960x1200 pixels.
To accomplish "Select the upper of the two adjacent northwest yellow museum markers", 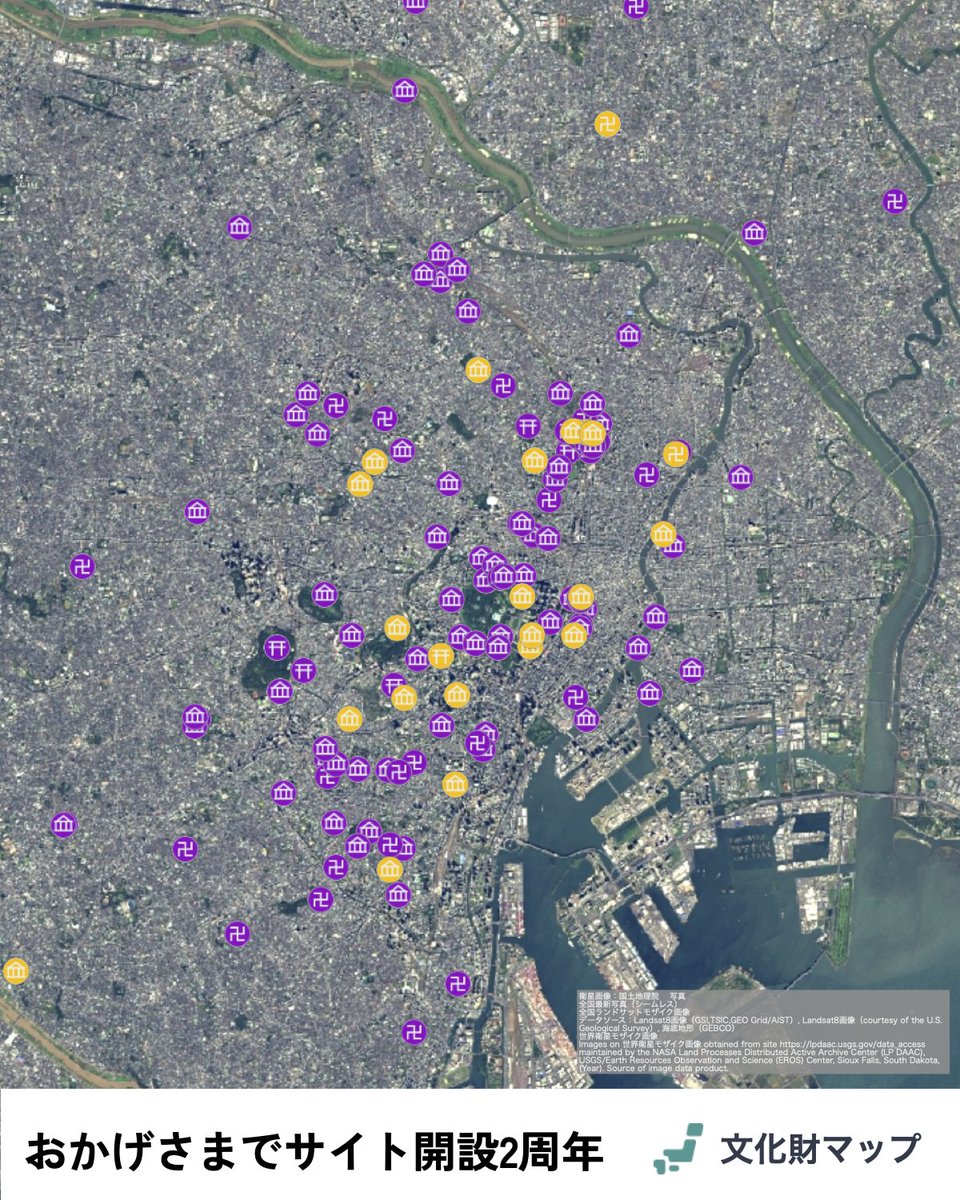I will click(x=374, y=461).
